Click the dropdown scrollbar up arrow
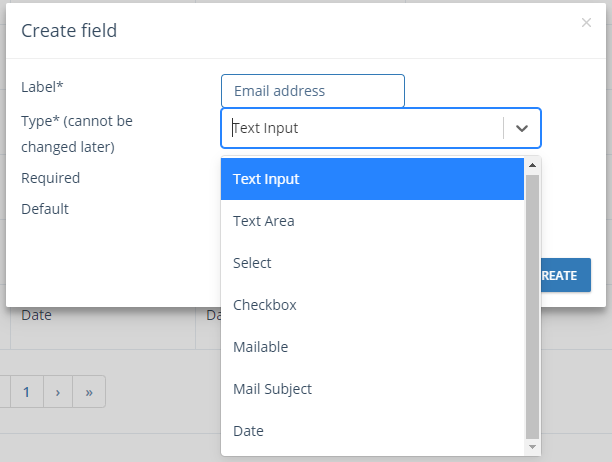Viewport: 612px width, 462px height. coord(532,165)
